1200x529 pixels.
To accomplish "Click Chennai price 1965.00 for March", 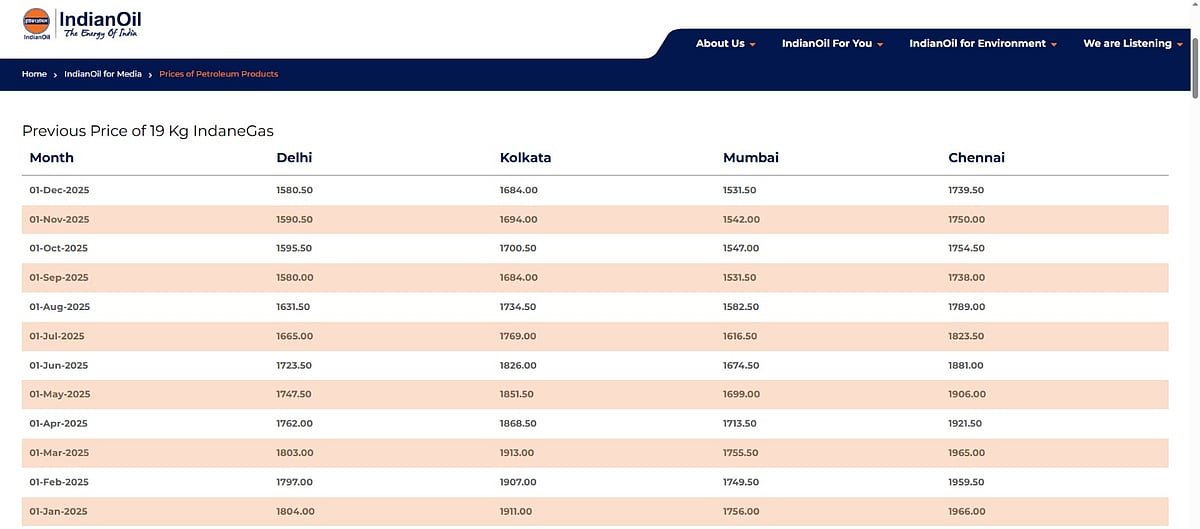I will (x=966, y=453).
